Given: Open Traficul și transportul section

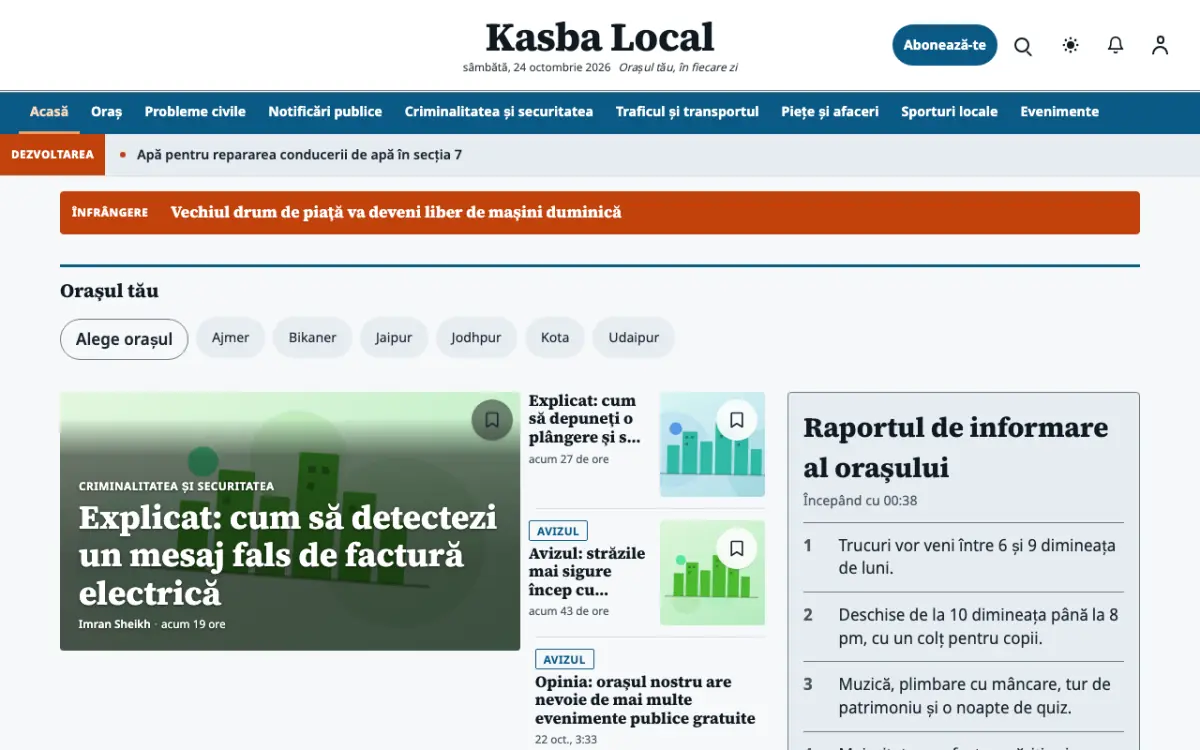Looking at the screenshot, I should 687,112.
